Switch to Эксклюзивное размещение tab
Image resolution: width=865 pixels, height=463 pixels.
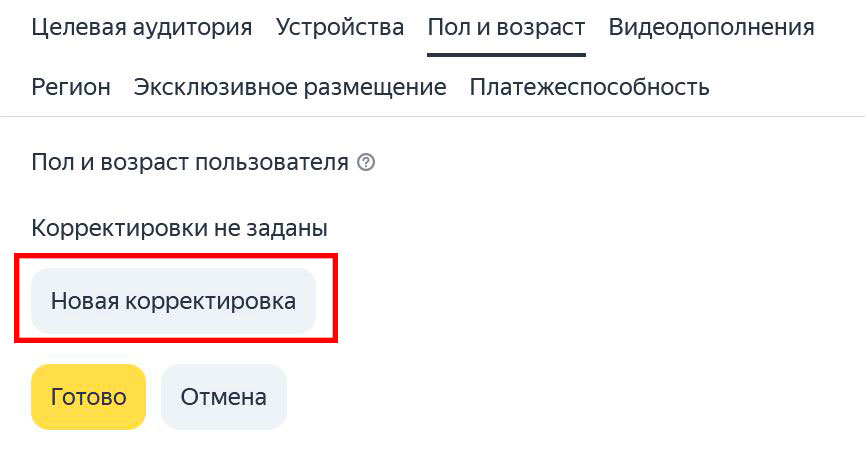(x=290, y=87)
